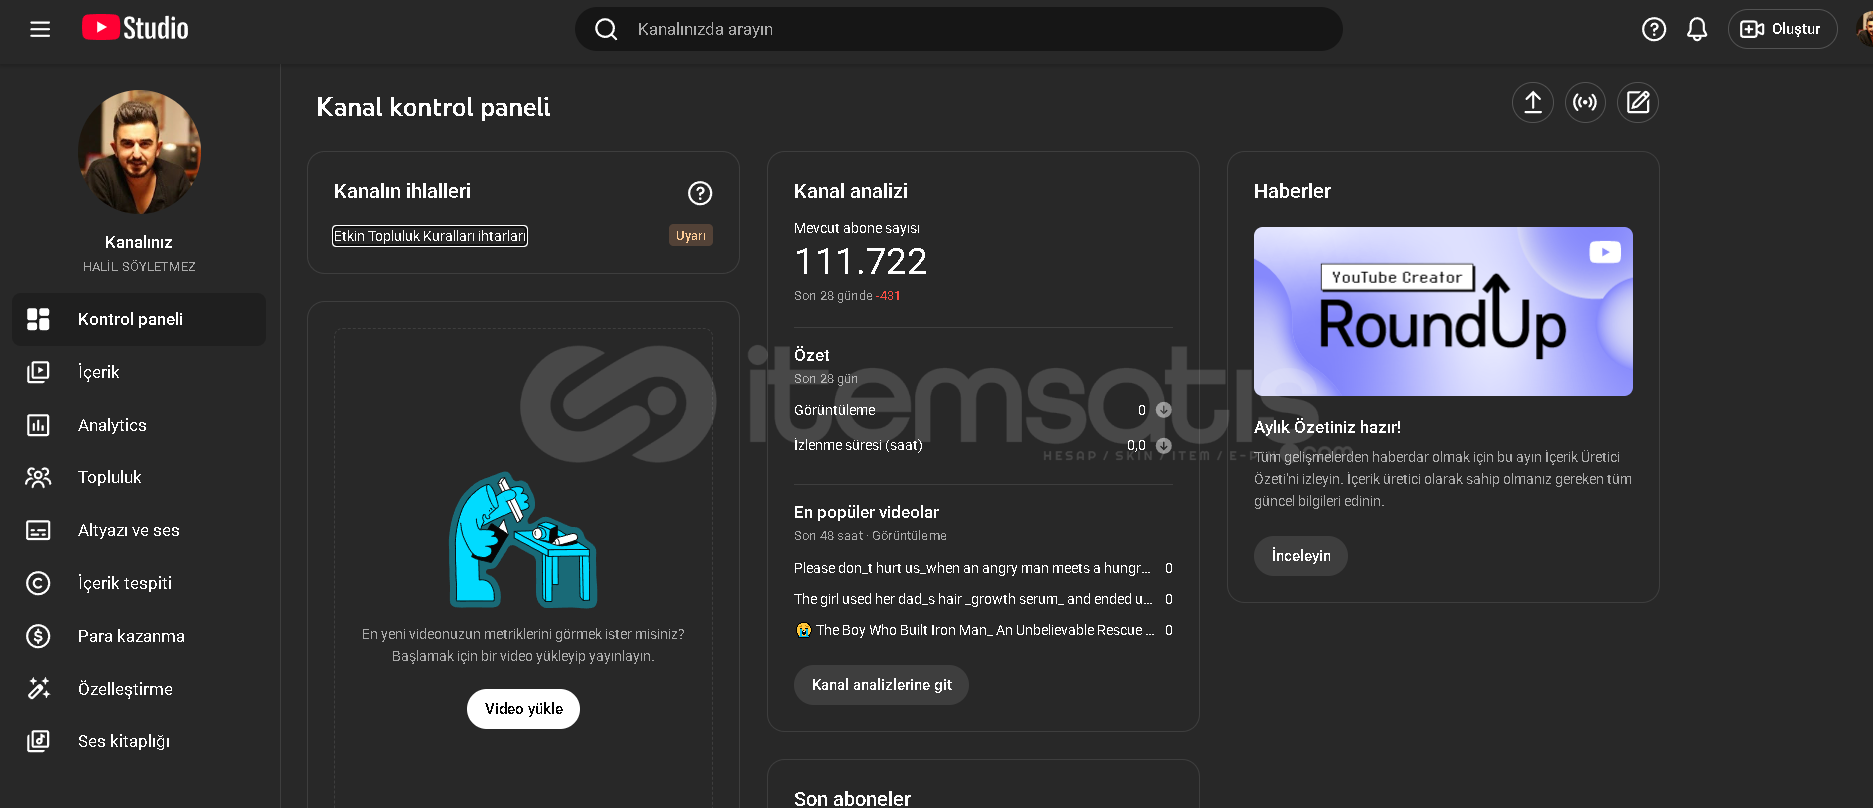Screen dimensions: 1873x808
Task: Click the Oluştur create button
Action: pyautogui.click(x=1782, y=29)
